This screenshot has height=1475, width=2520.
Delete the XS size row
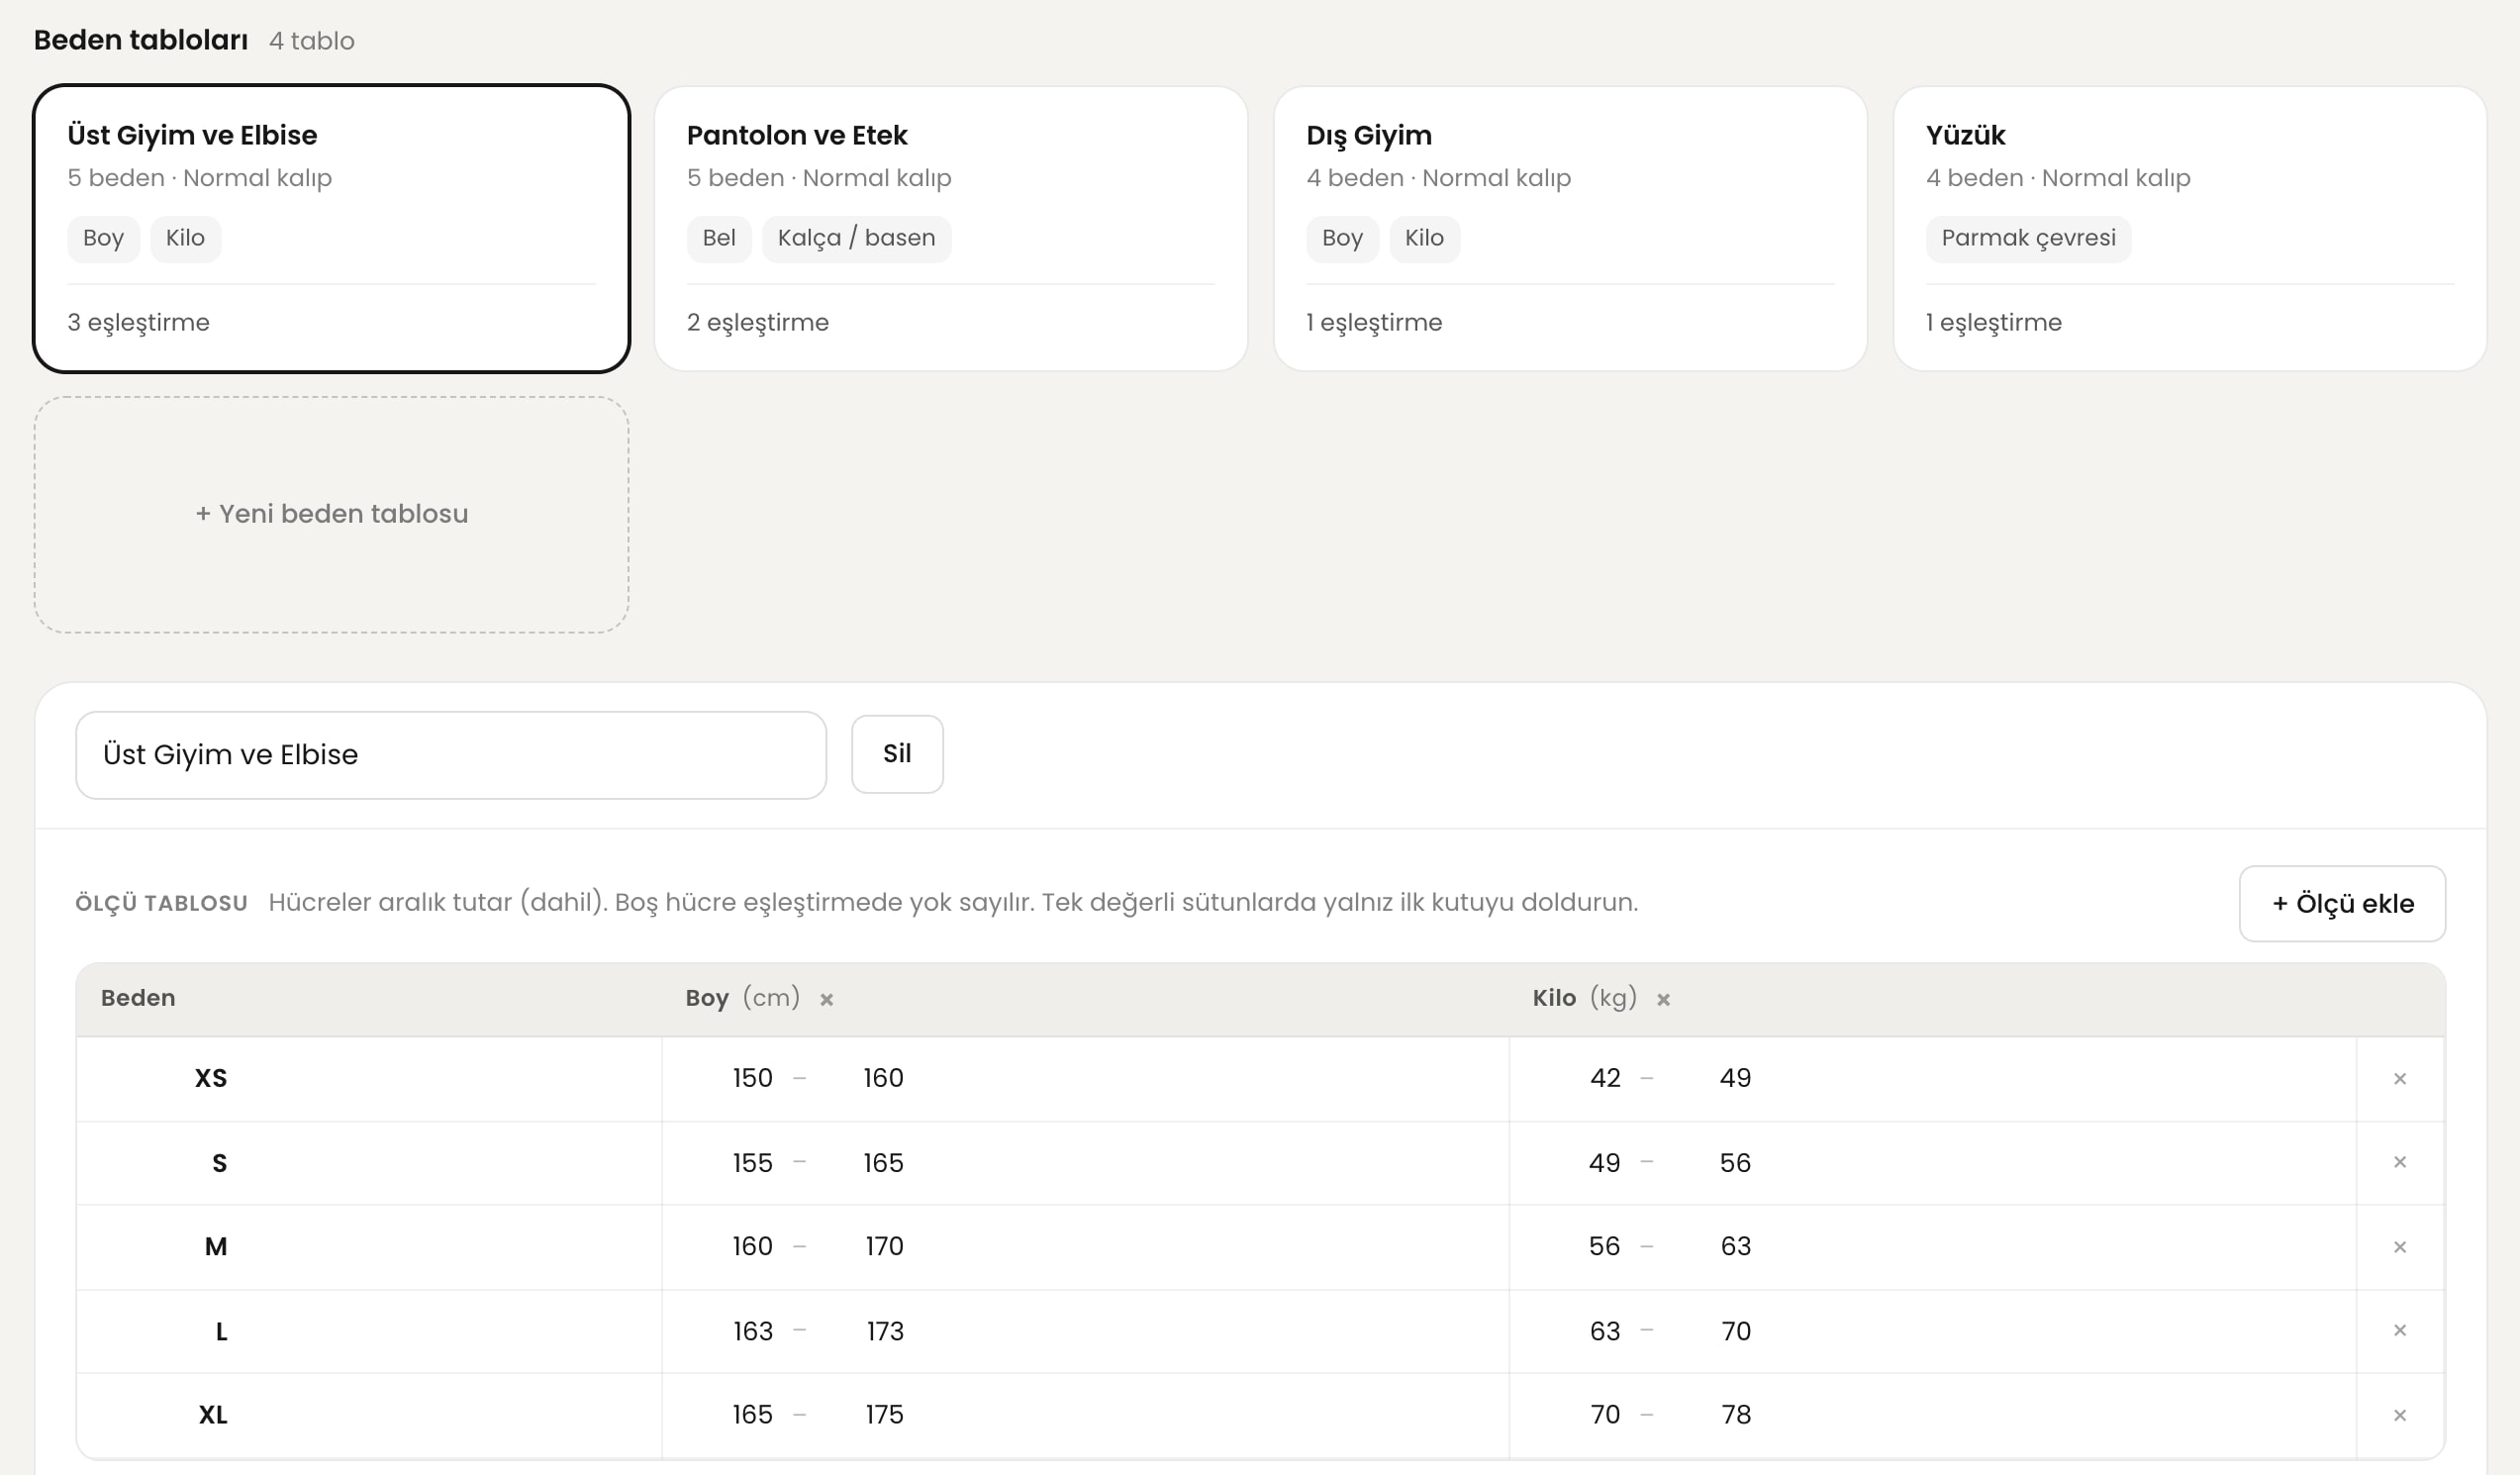2400,1078
